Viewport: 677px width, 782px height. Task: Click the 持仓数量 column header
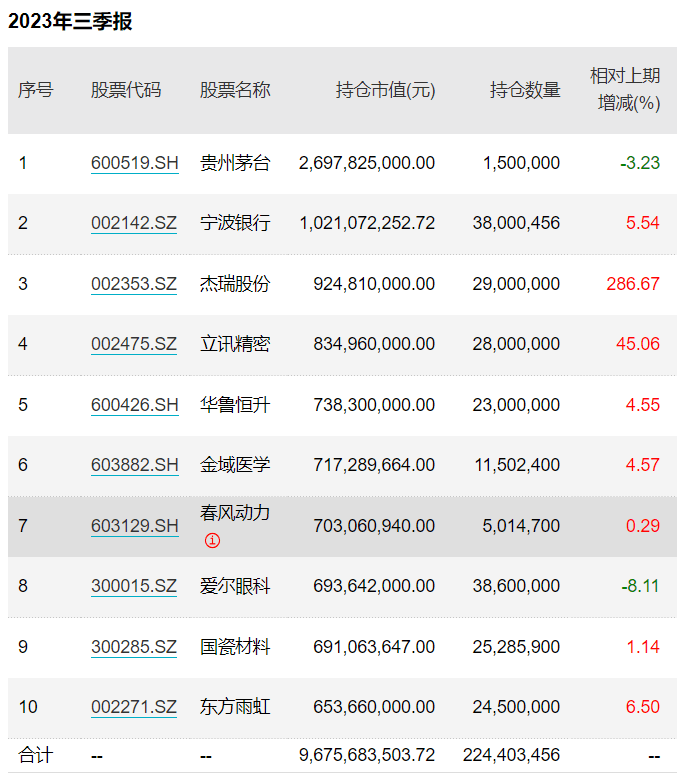coord(525,90)
